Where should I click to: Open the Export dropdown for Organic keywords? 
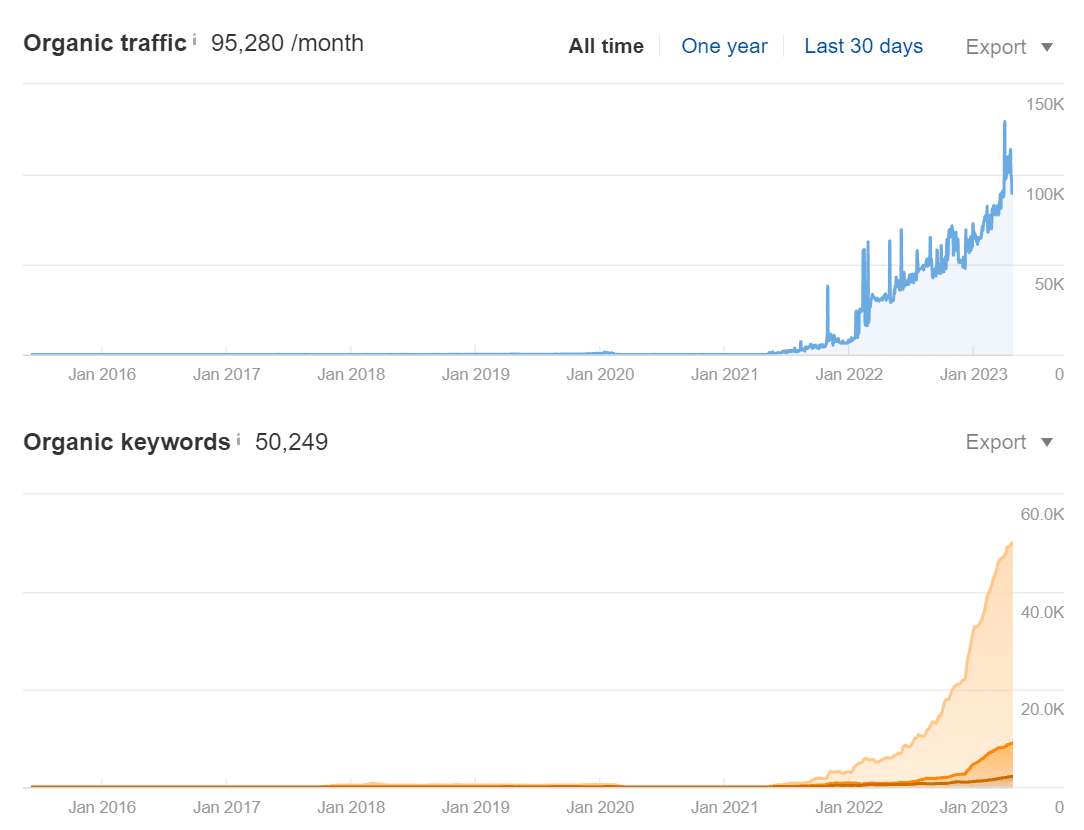(1009, 442)
